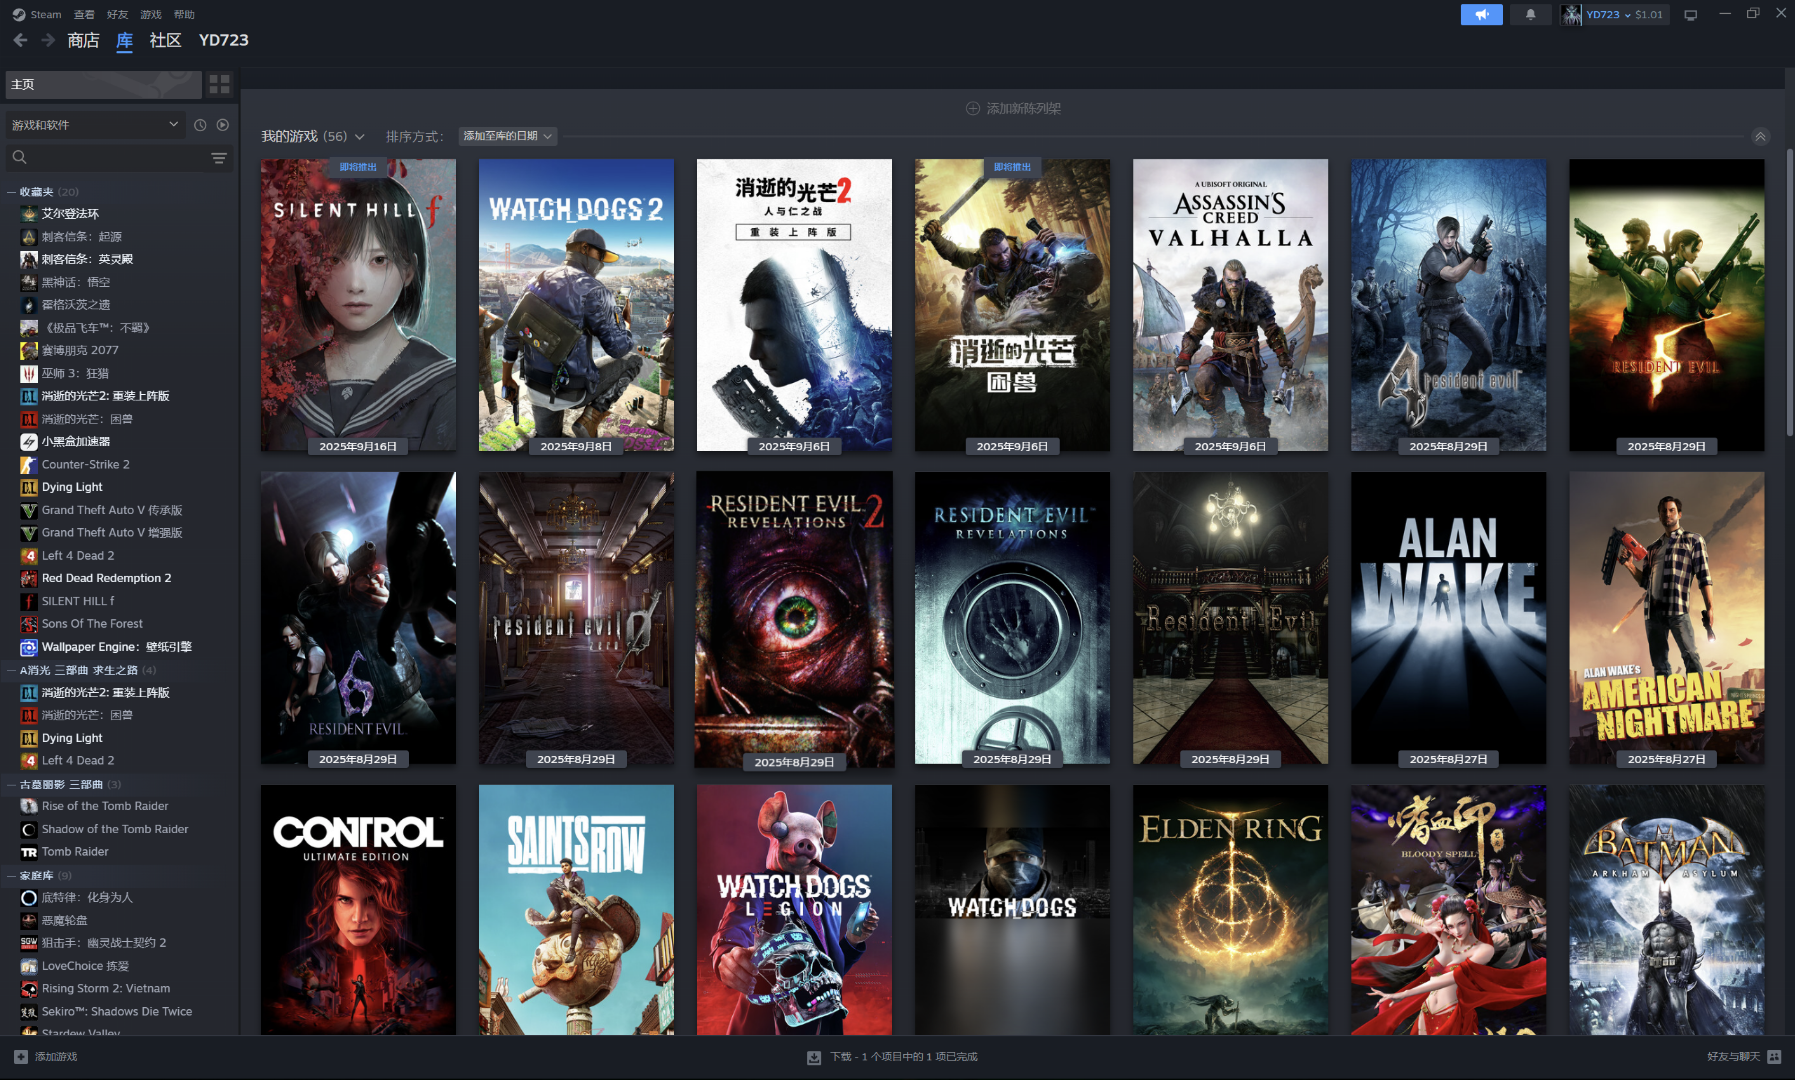The image size is (1795, 1080).
Task: Open the YD723 profile tab
Action: [x=223, y=40]
